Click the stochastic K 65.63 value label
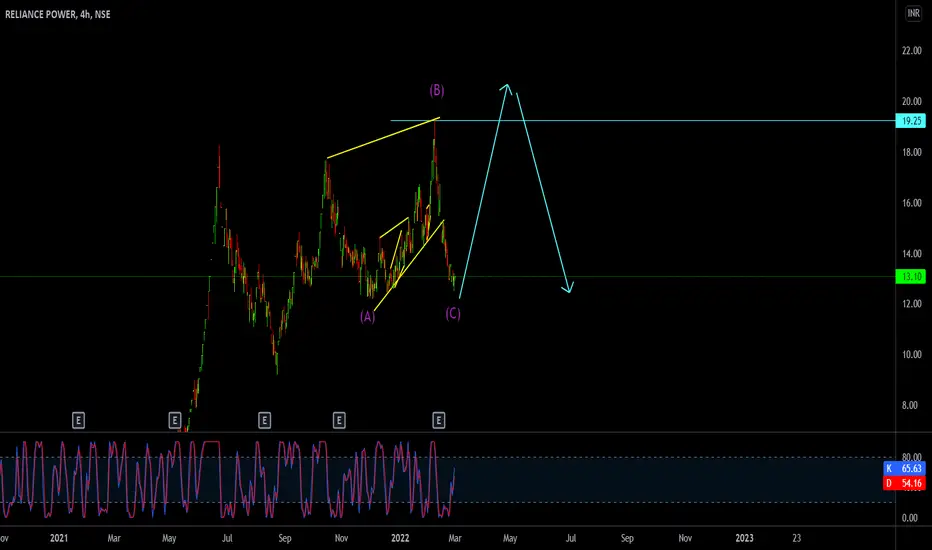The image size is (932, 550). pyautogui.click(x=905, y=469)
